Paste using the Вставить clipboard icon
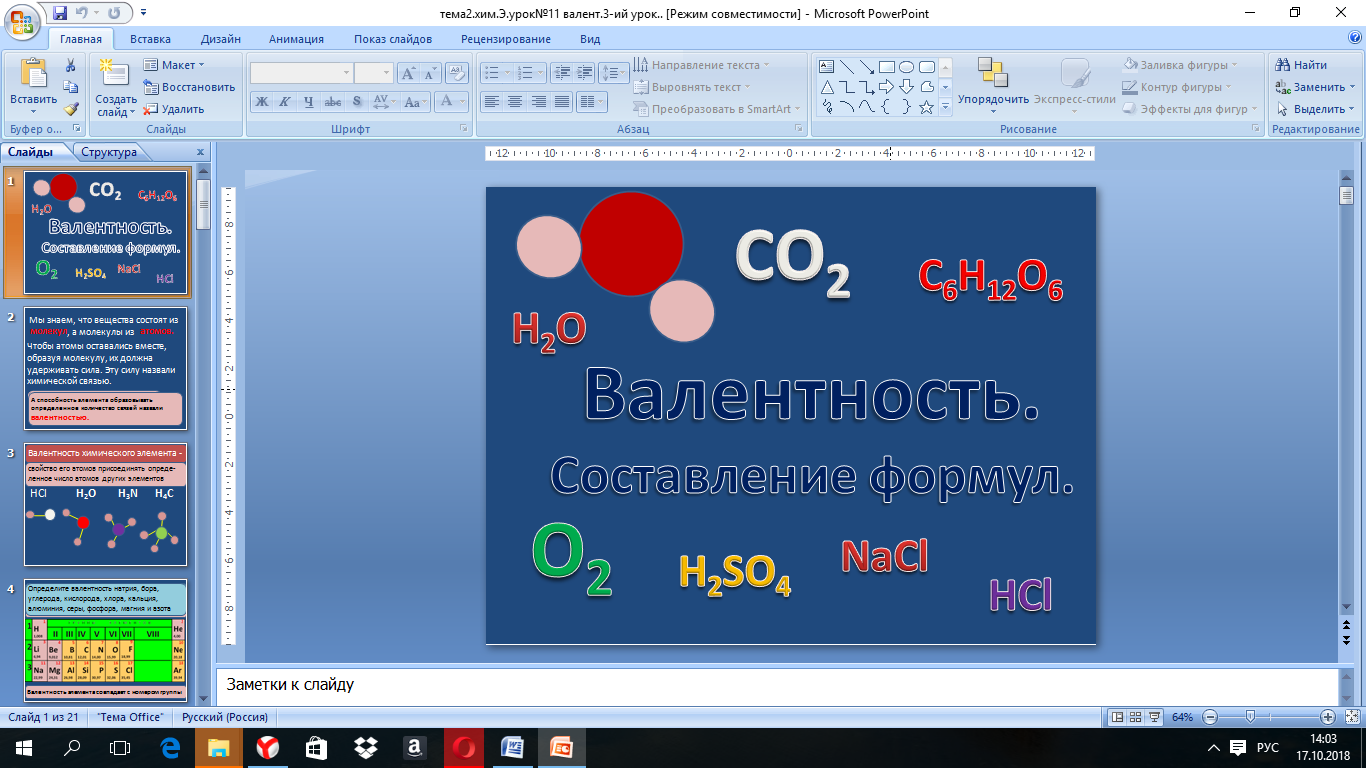Screen dimensions: 1366x768 [x=33, y=75]
